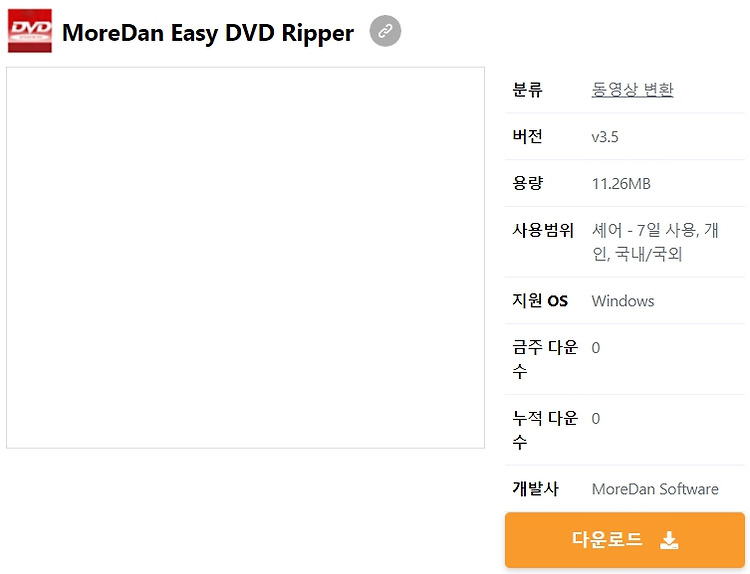This screenshot has height=574, width=750.
Task: Click the 사용범위 license description text
Action: point(655,242)
